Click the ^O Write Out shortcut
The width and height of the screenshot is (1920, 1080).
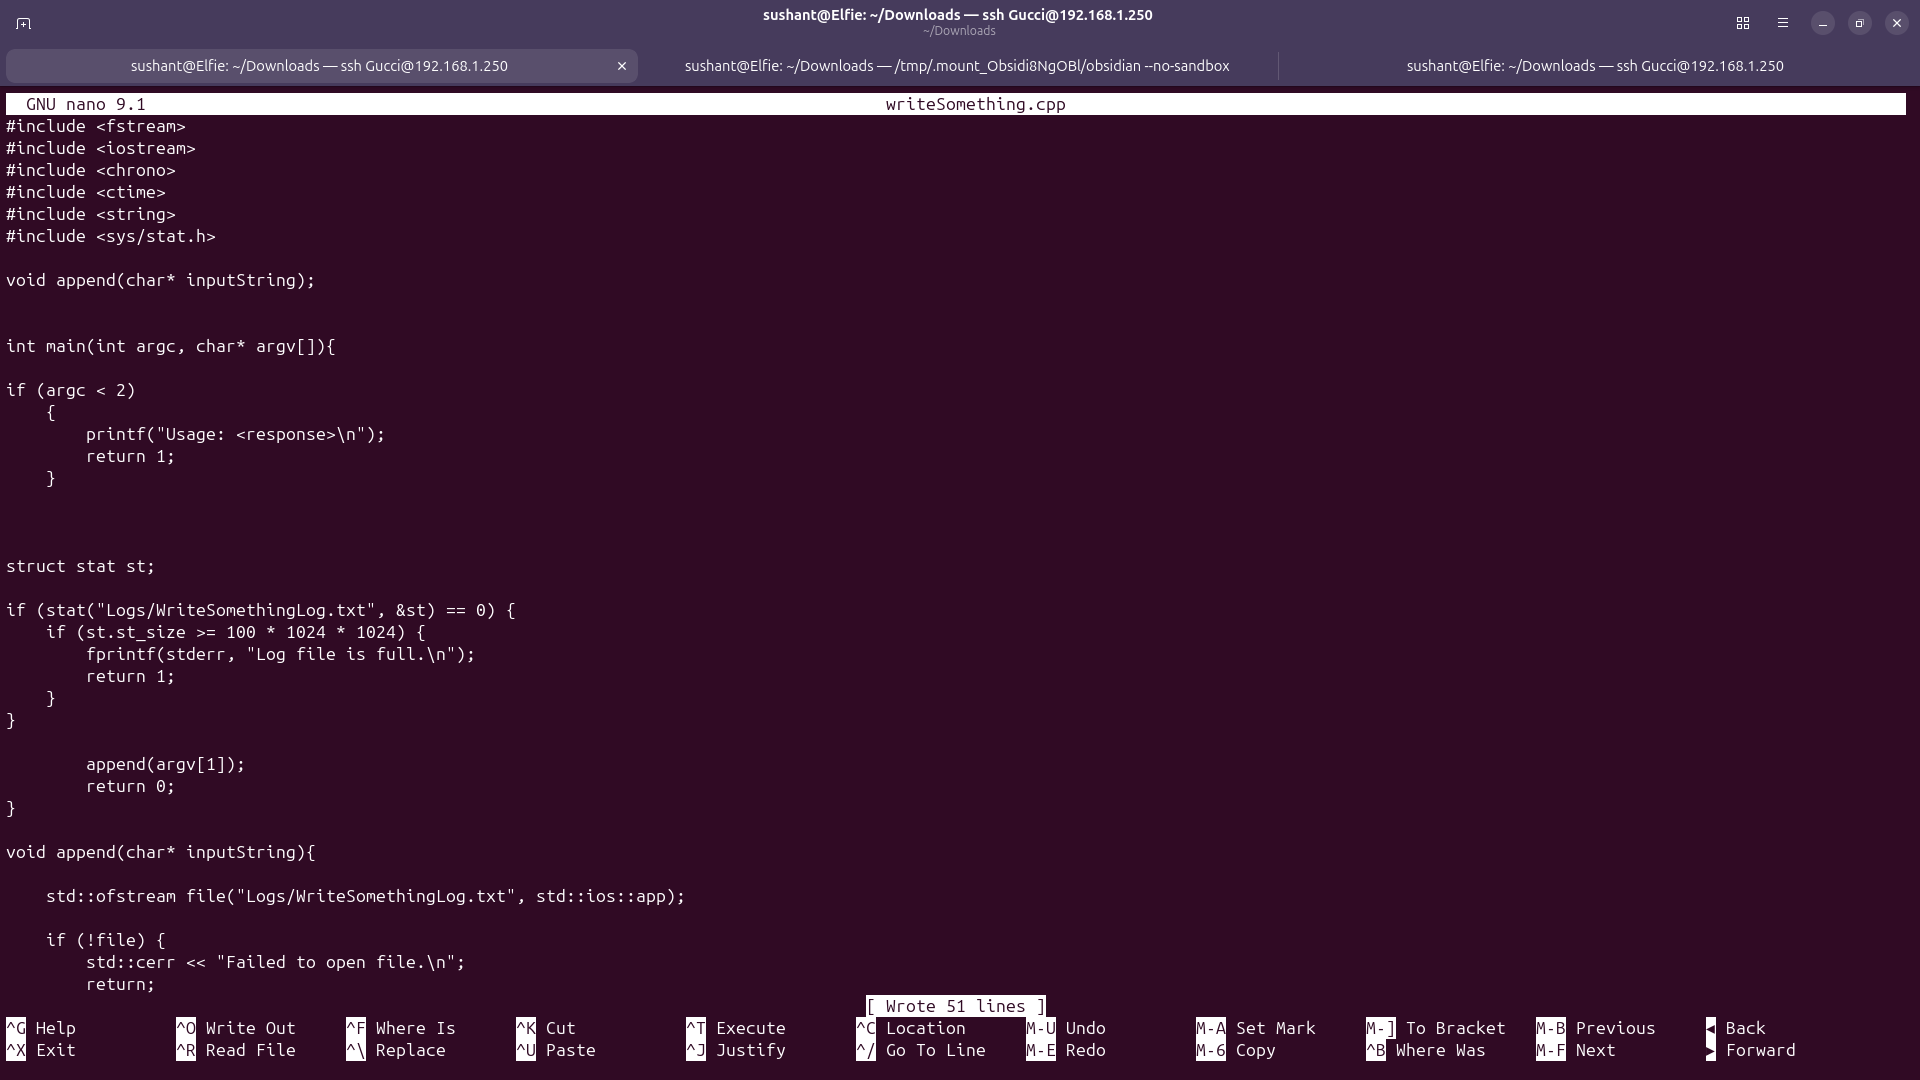pos(236,1028)
